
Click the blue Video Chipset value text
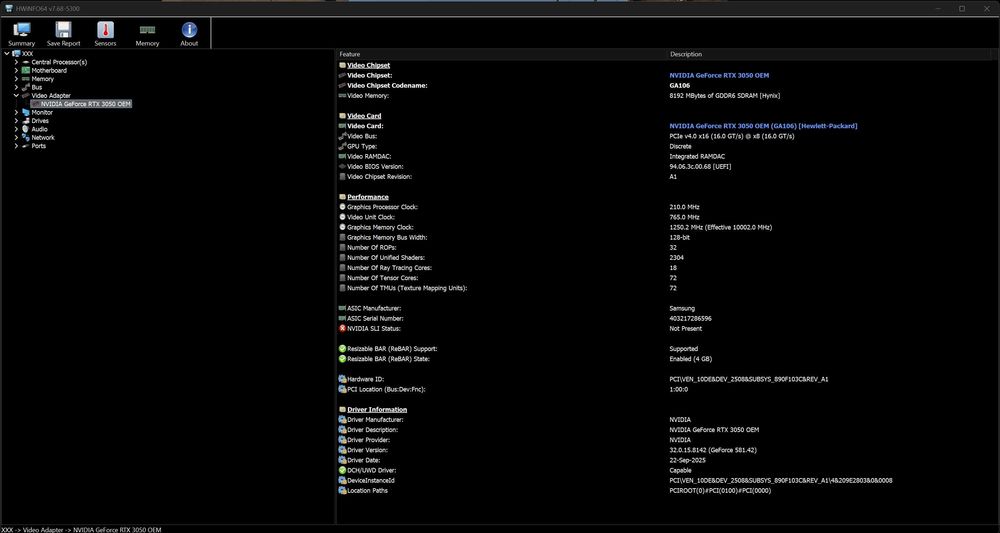tap(719, 75)
